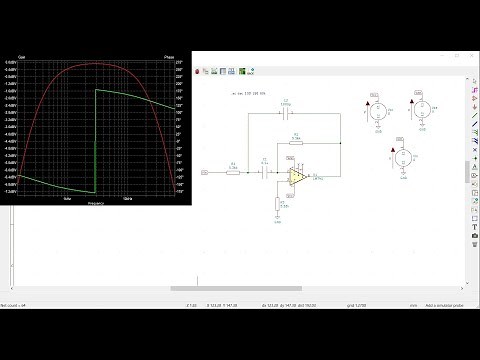The image size is (480, 360).
Task: Select the global label tool
Action: 475,175
